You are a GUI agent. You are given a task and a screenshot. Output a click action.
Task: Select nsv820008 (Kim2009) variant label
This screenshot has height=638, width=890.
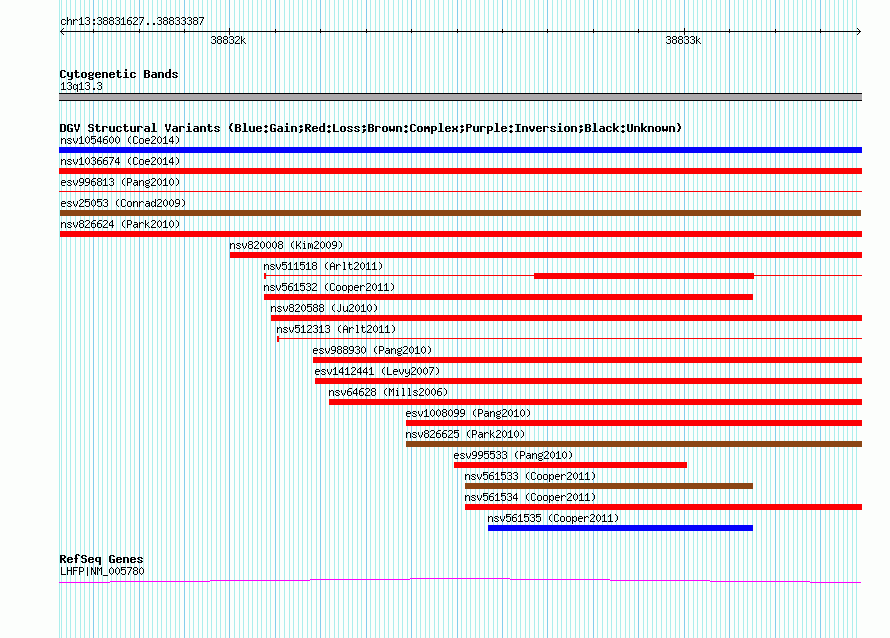286,245
